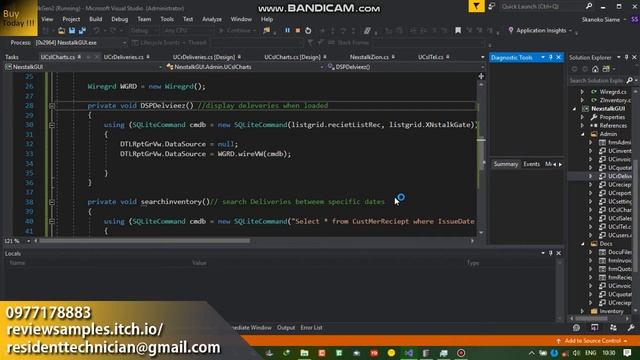
Task: Switch to NexstalkZion.cs tab
Action: click(369, 57)
